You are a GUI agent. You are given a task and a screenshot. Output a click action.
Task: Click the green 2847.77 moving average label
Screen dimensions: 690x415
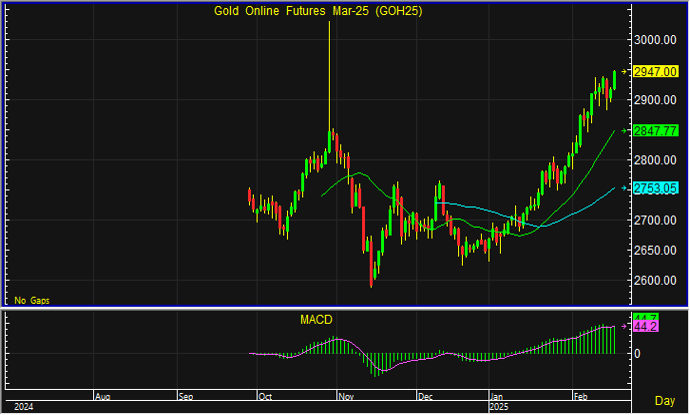point(655,131)
